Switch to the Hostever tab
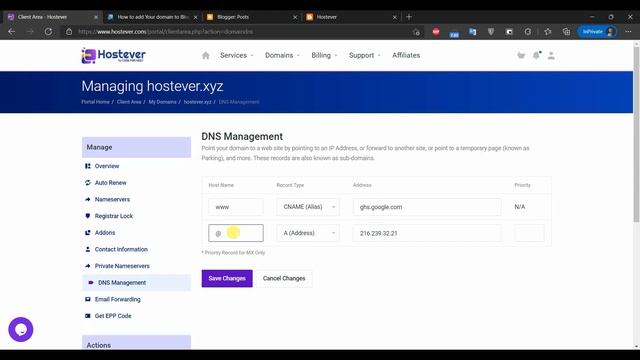640x360 pixels. click(351, 17)
